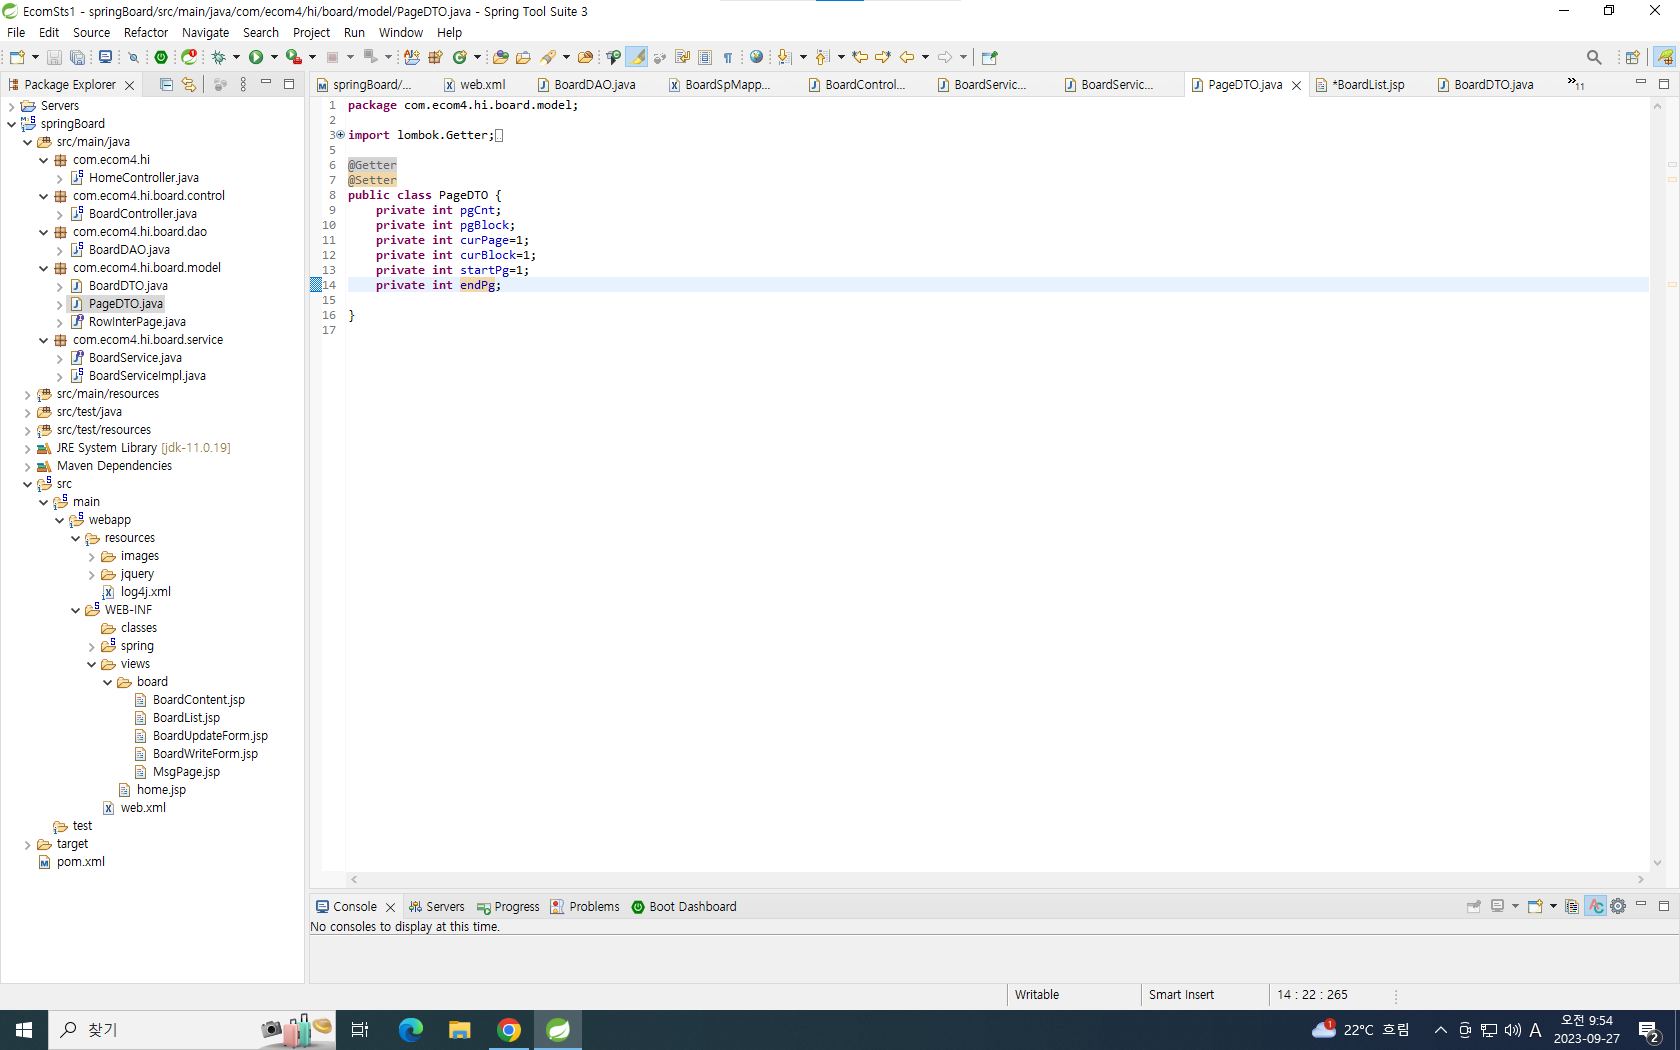This screenshot has width=1680, height=1050.
Task: Click the Open Type toolbar icon
Action: point(500,57)
